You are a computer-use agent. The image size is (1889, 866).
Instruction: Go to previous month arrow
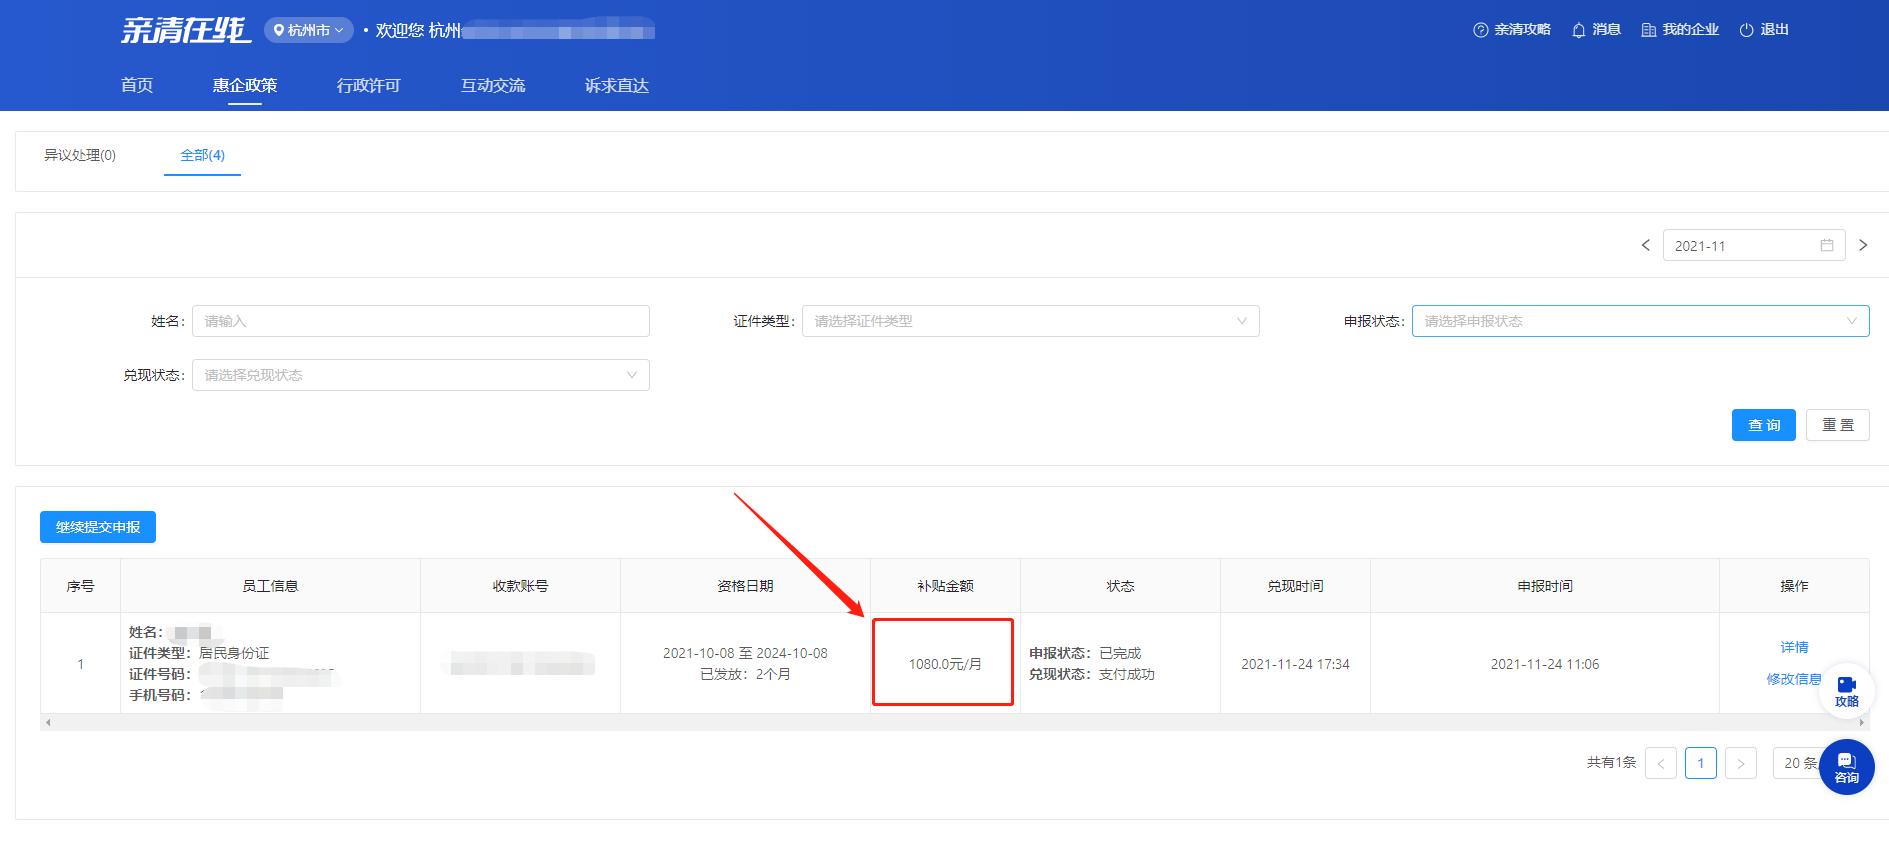click(x=1646, y=245)
